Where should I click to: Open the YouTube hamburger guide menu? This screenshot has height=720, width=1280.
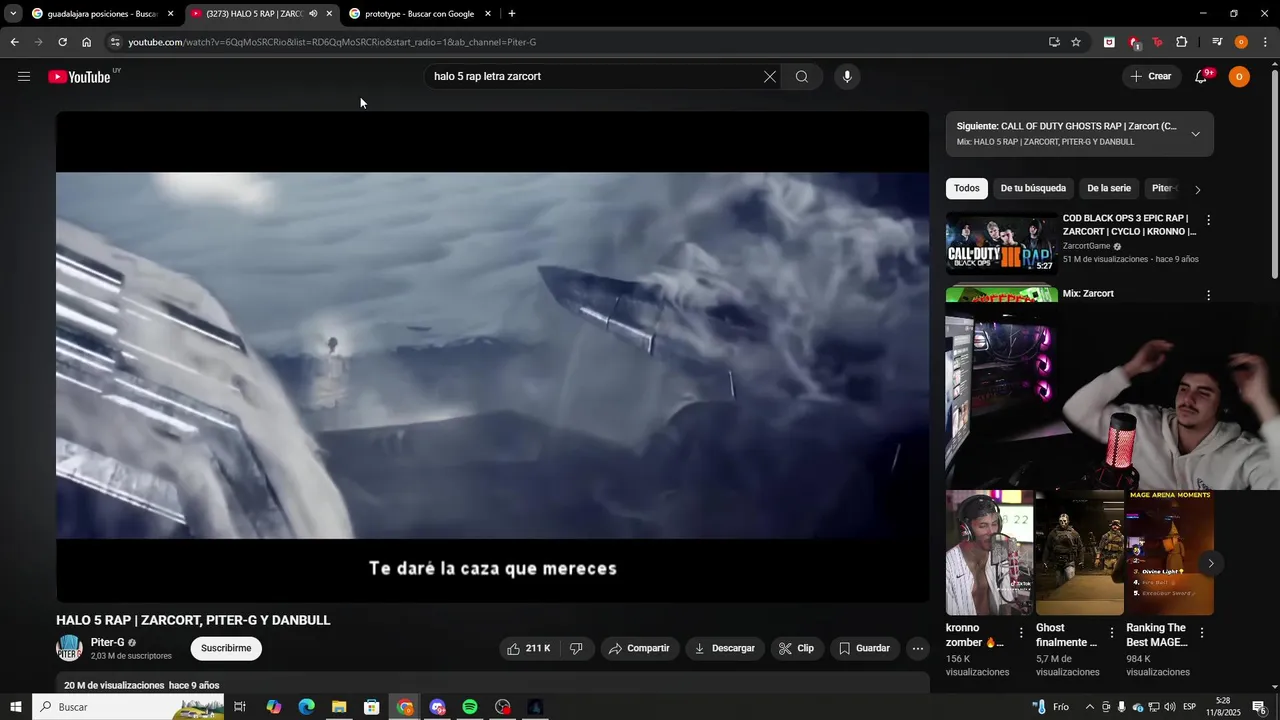pyautogui.click(x=24, y=77)
